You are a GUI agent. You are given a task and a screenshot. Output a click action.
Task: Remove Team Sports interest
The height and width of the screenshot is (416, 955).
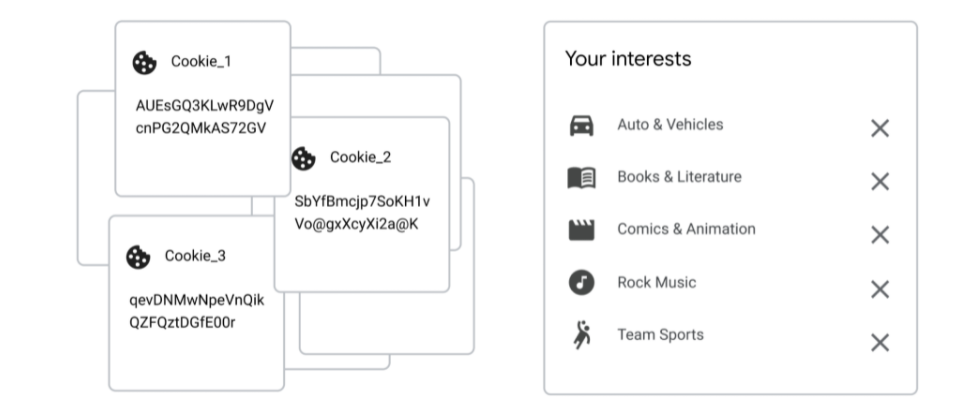click(880, 342)
